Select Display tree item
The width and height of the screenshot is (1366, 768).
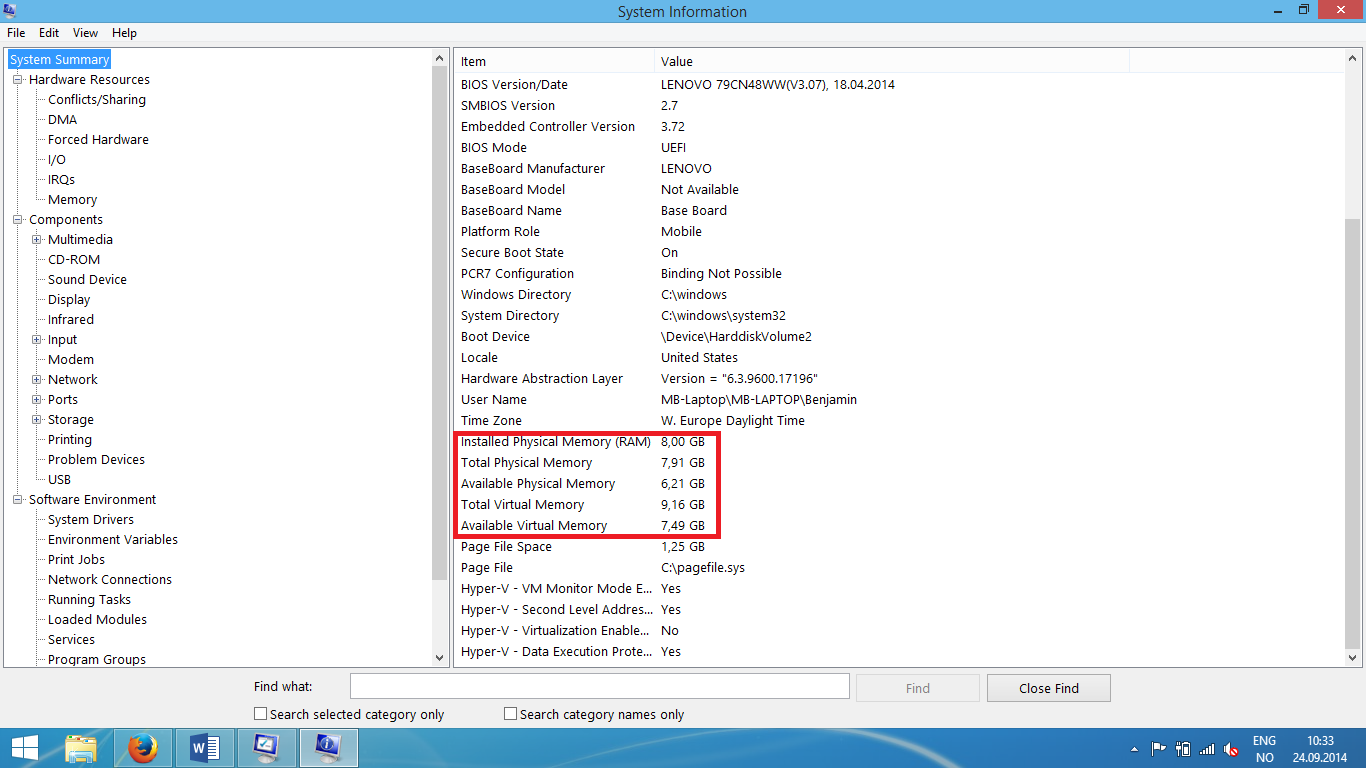69,300
